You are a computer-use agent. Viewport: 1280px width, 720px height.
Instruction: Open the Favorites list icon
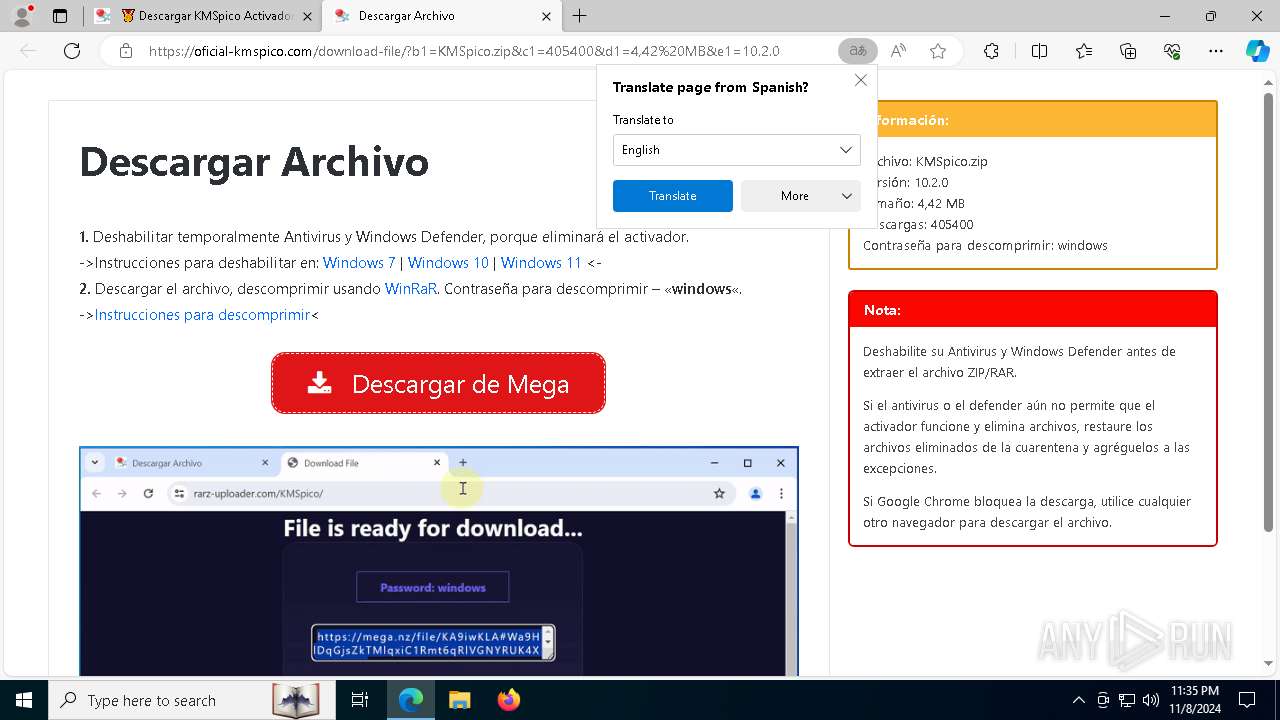pos(1084,51)
